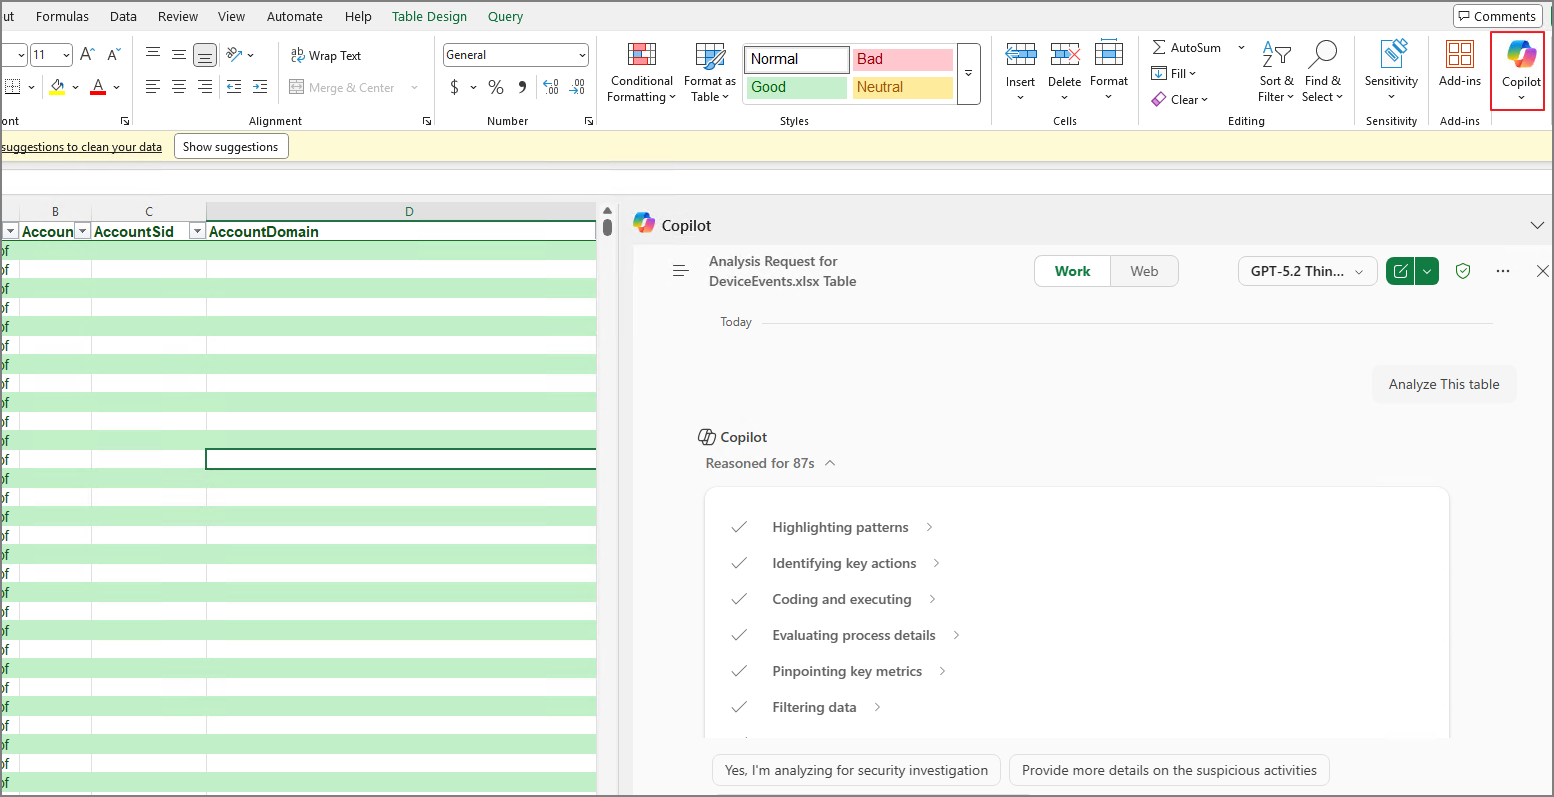
Task: Open the Comments button
Action: 1497,16
